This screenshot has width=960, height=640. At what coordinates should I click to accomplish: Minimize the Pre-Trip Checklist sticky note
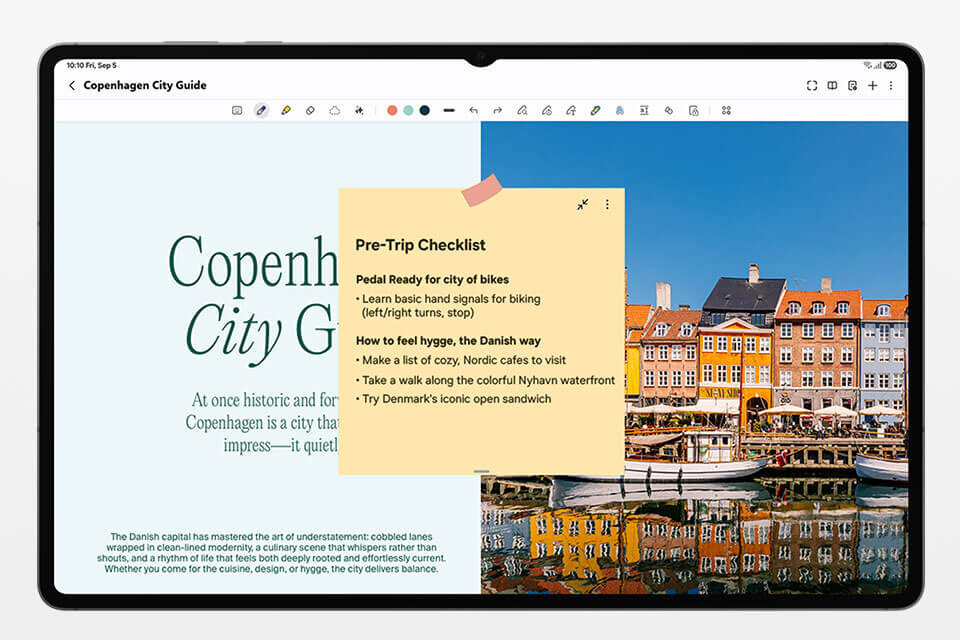click(x=582, y=204)
